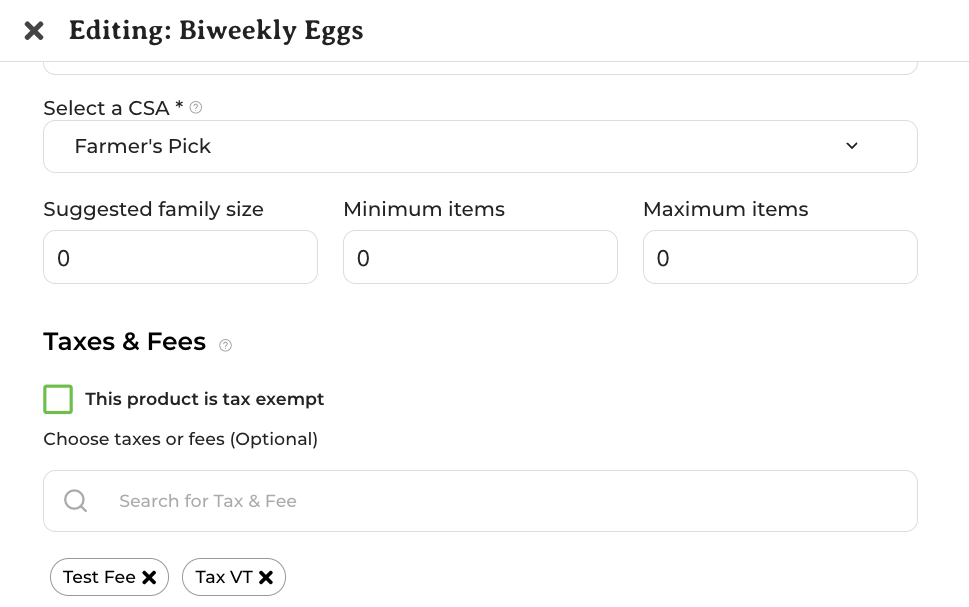
Task: Focus the Suggested family size field
Action: point(180,257)
